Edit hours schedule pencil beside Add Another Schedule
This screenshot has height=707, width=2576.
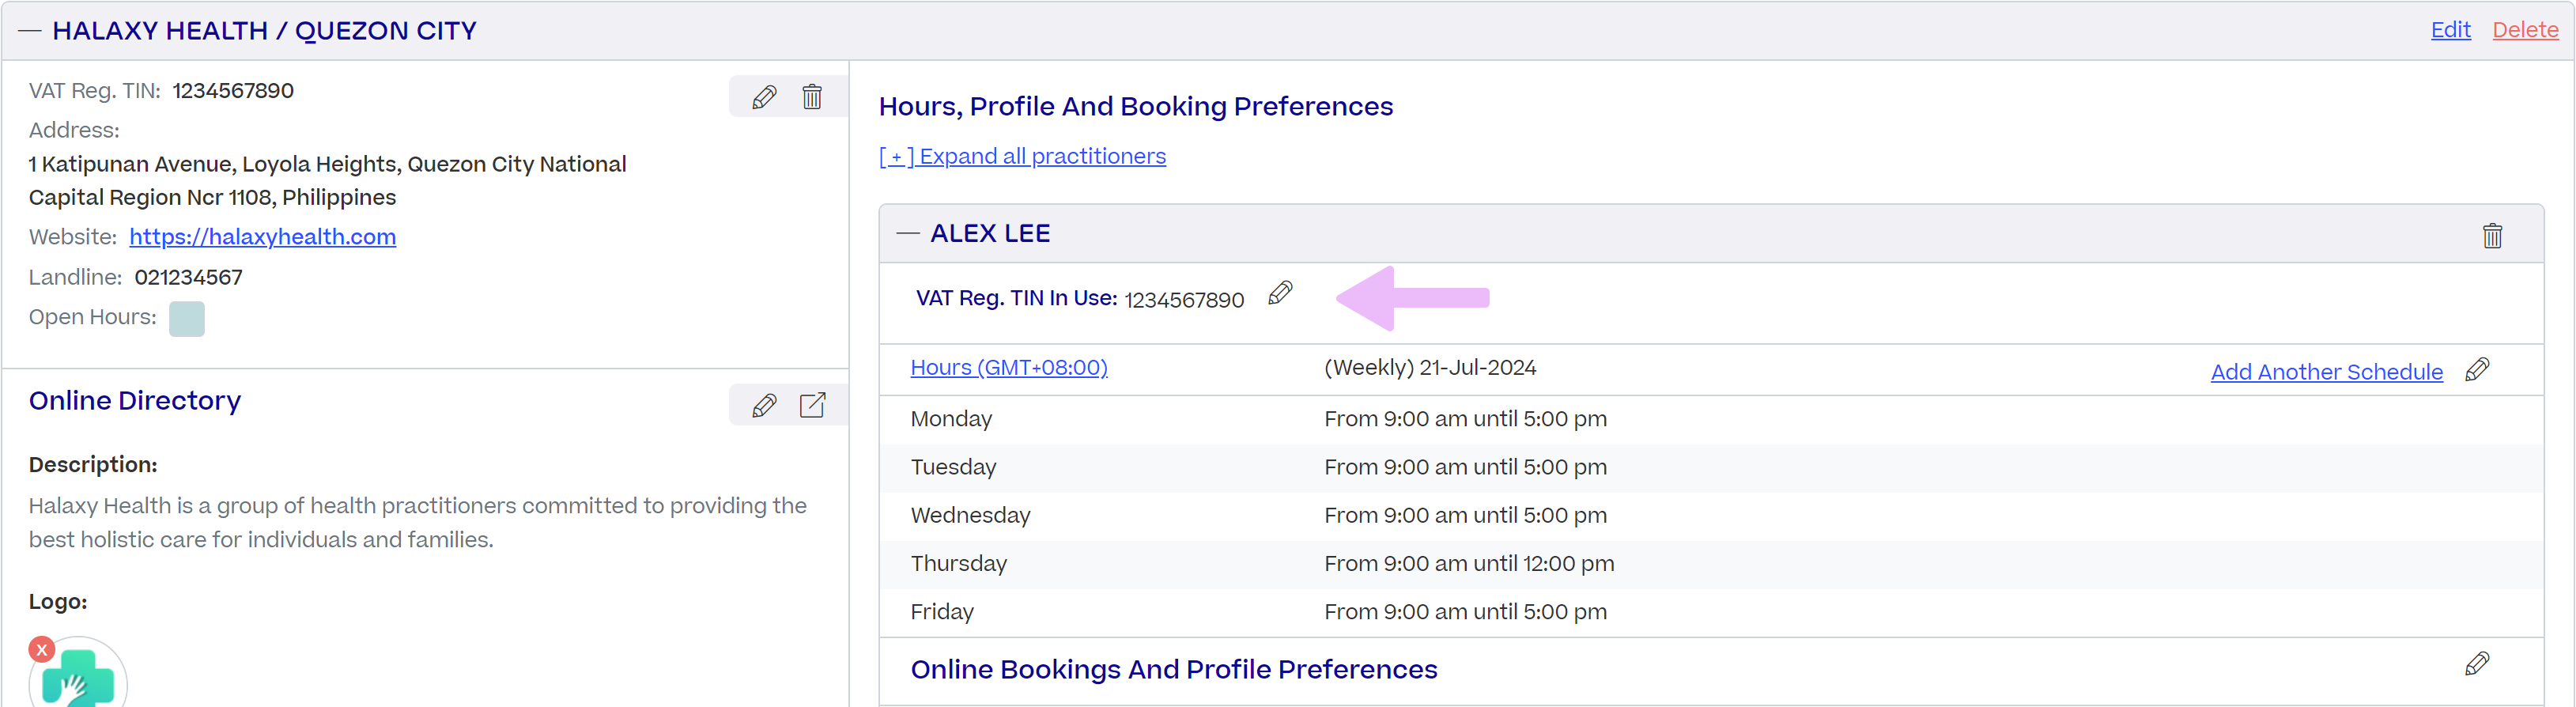point(2477,369)
